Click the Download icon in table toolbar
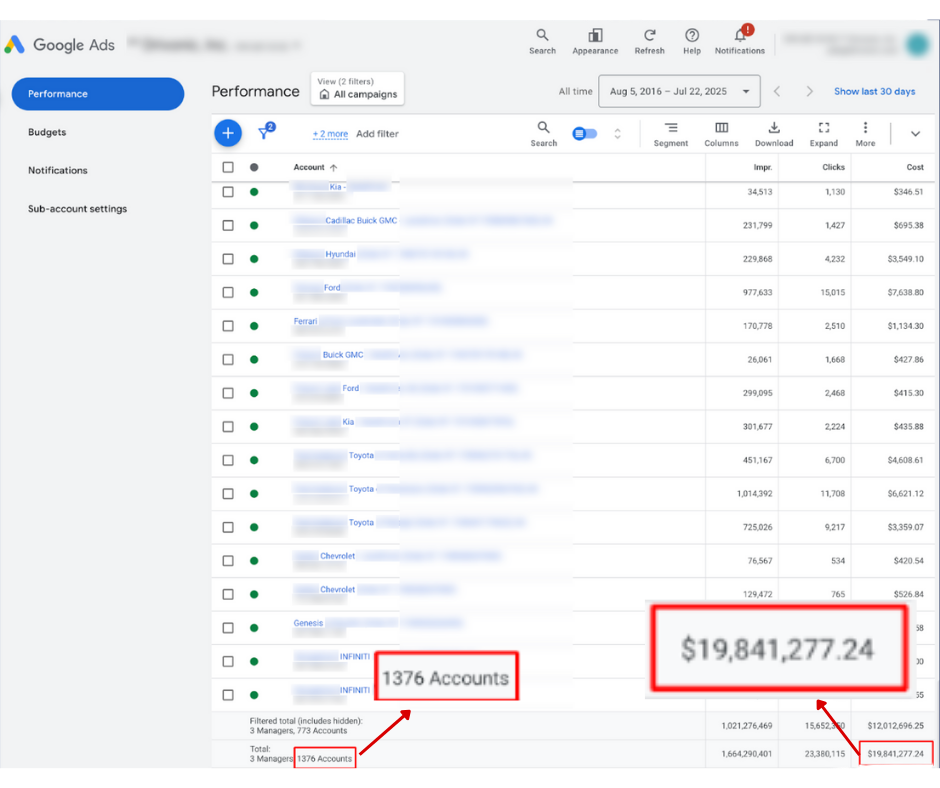 click(x=773, y=128)
